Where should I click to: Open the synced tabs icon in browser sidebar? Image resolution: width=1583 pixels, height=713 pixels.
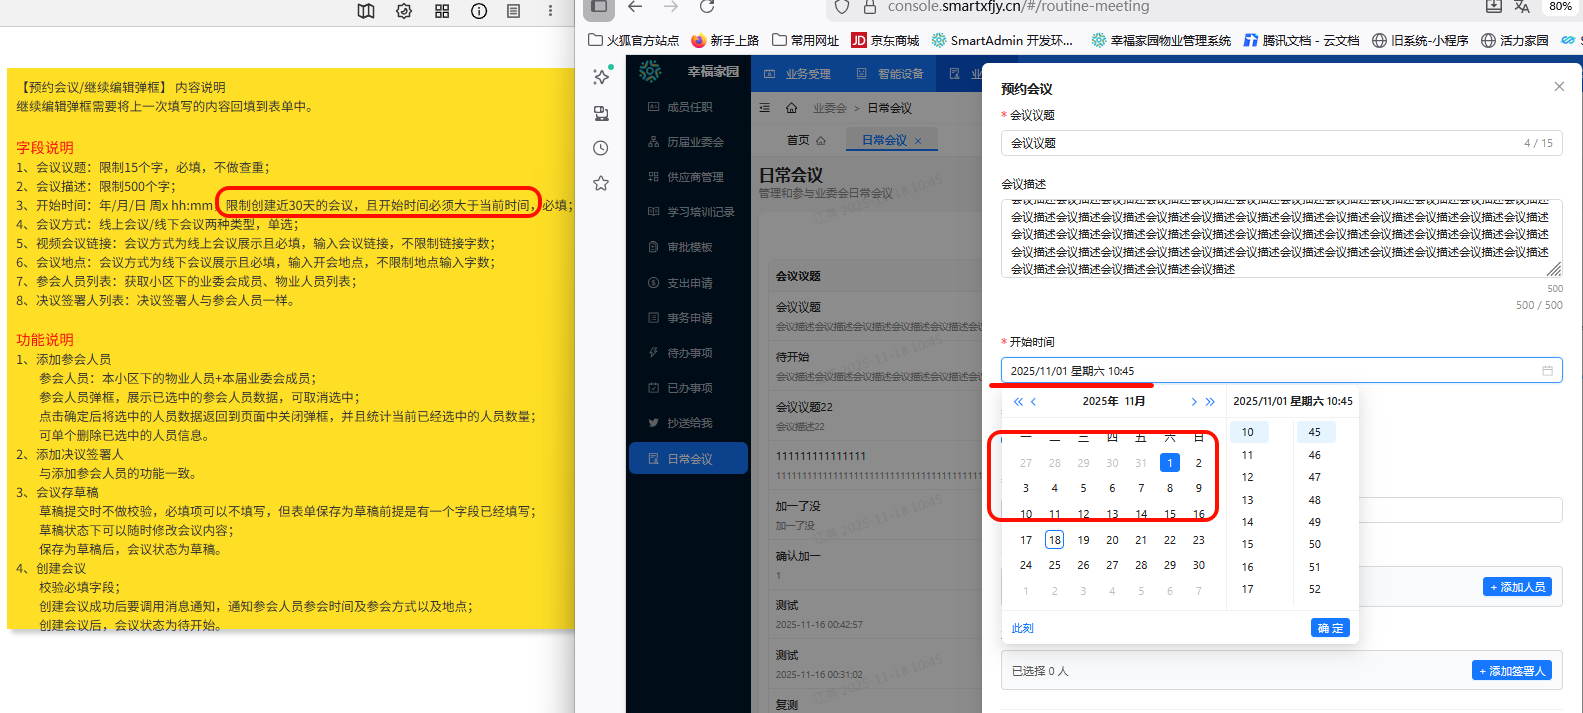(x=601, y=113)
